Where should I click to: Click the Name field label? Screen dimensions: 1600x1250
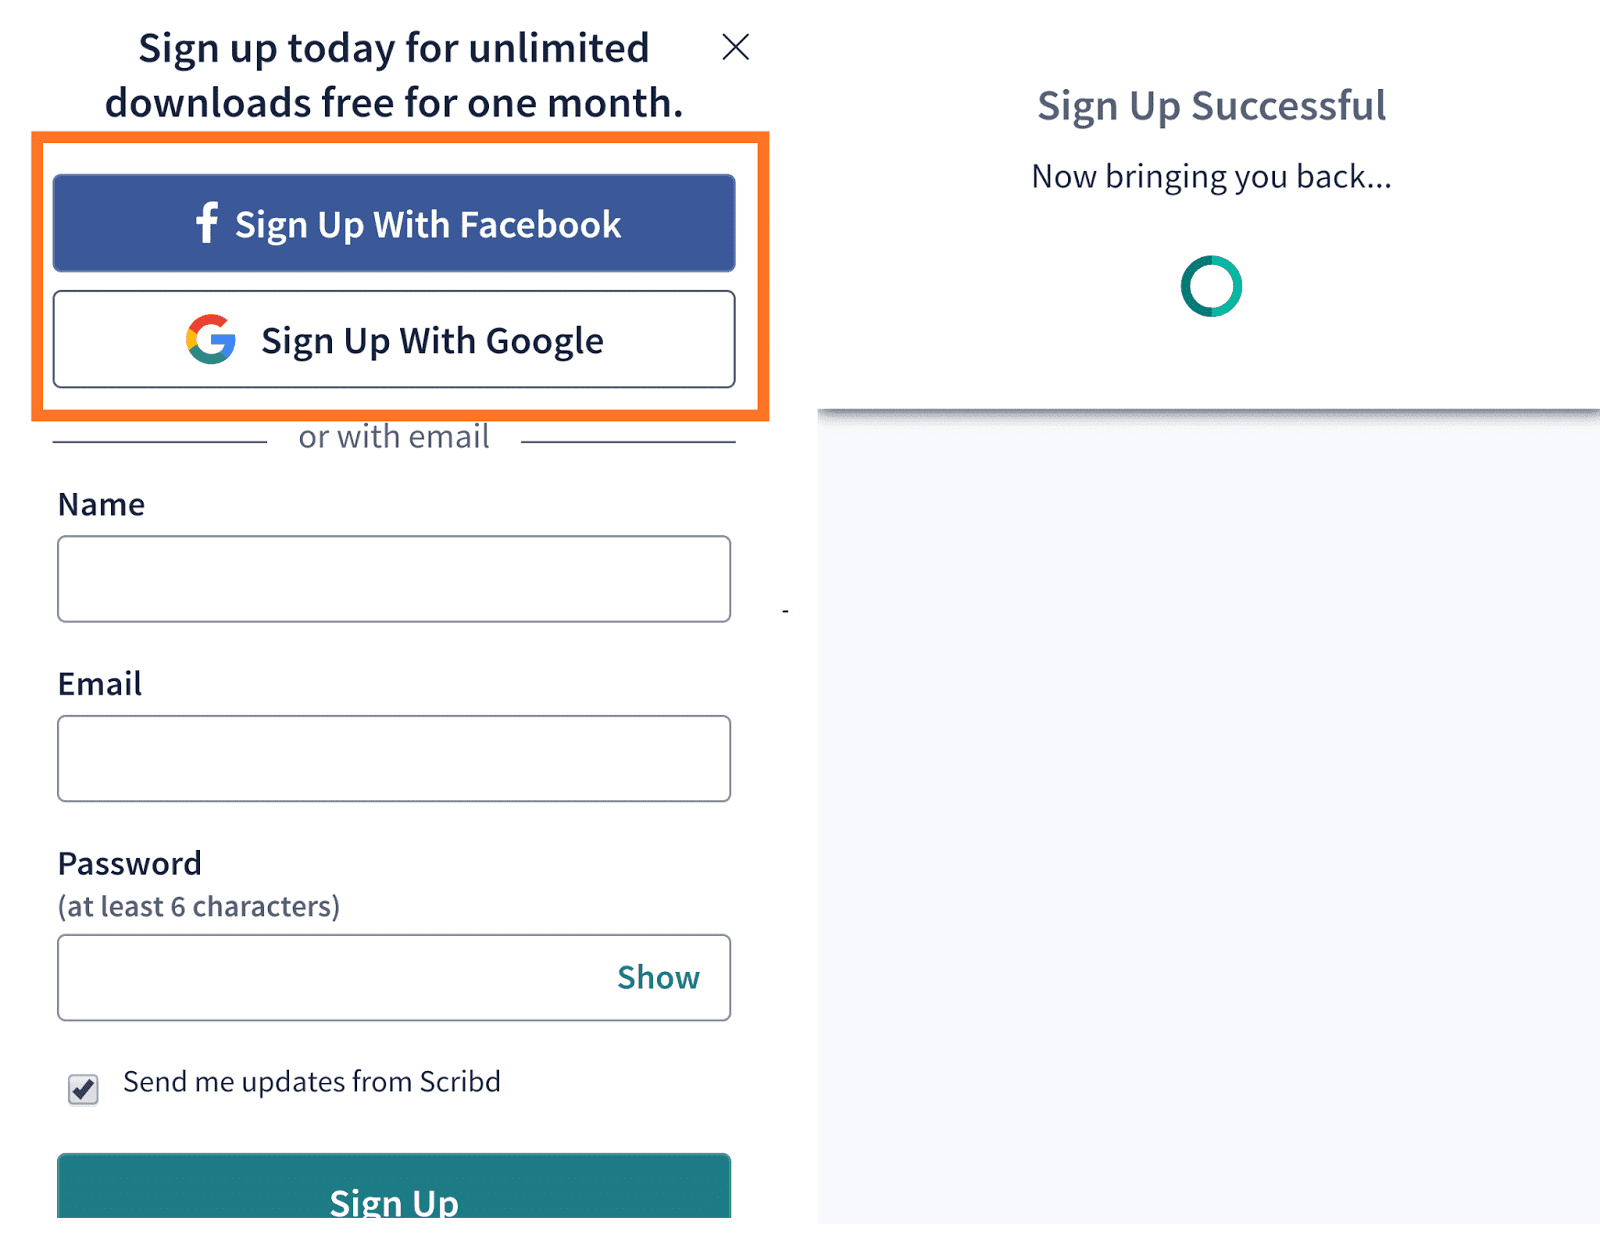pyautogui.click(x=101, y=504)
